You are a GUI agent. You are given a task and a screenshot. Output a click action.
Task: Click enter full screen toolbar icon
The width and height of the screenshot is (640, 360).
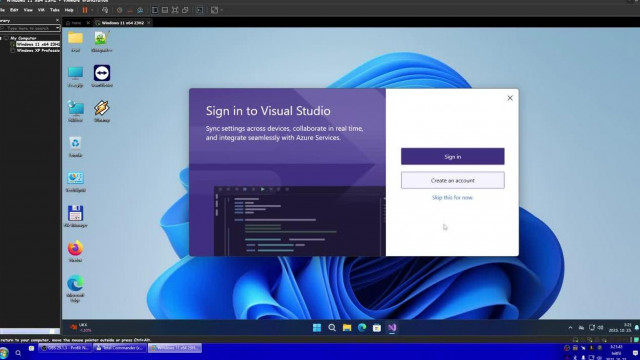(x=175, y=10)
